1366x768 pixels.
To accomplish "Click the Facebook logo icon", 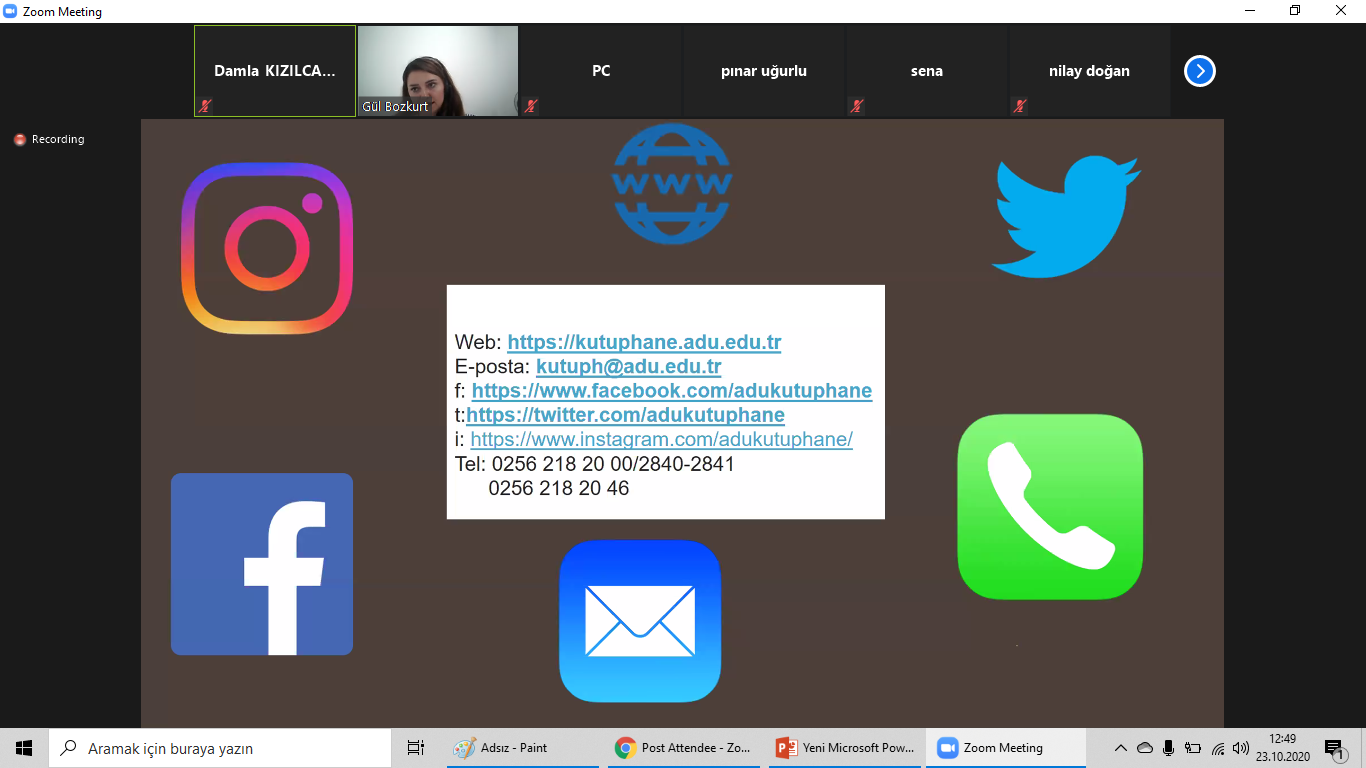I will (x=262, y=564).
